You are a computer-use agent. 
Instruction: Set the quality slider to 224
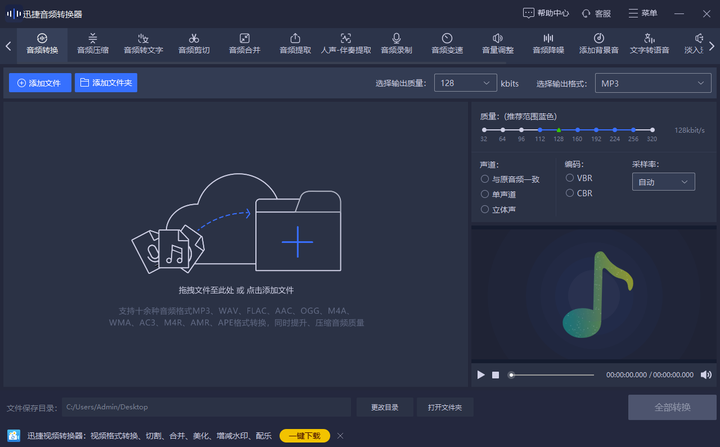pyautogui.click(x=615, y=130)
